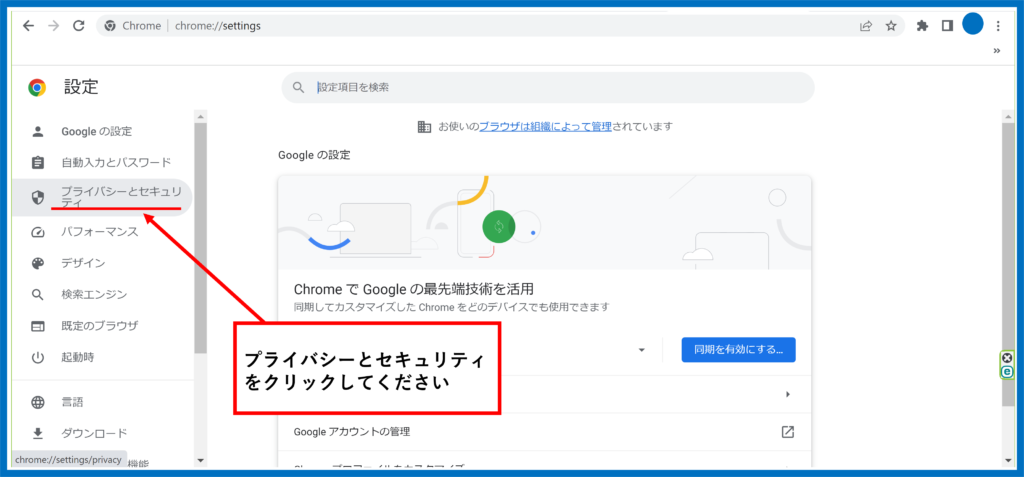Click sidebar scrollbar down arrow
This screenshot has width=1024, height=477.
(x=200, y=461)
